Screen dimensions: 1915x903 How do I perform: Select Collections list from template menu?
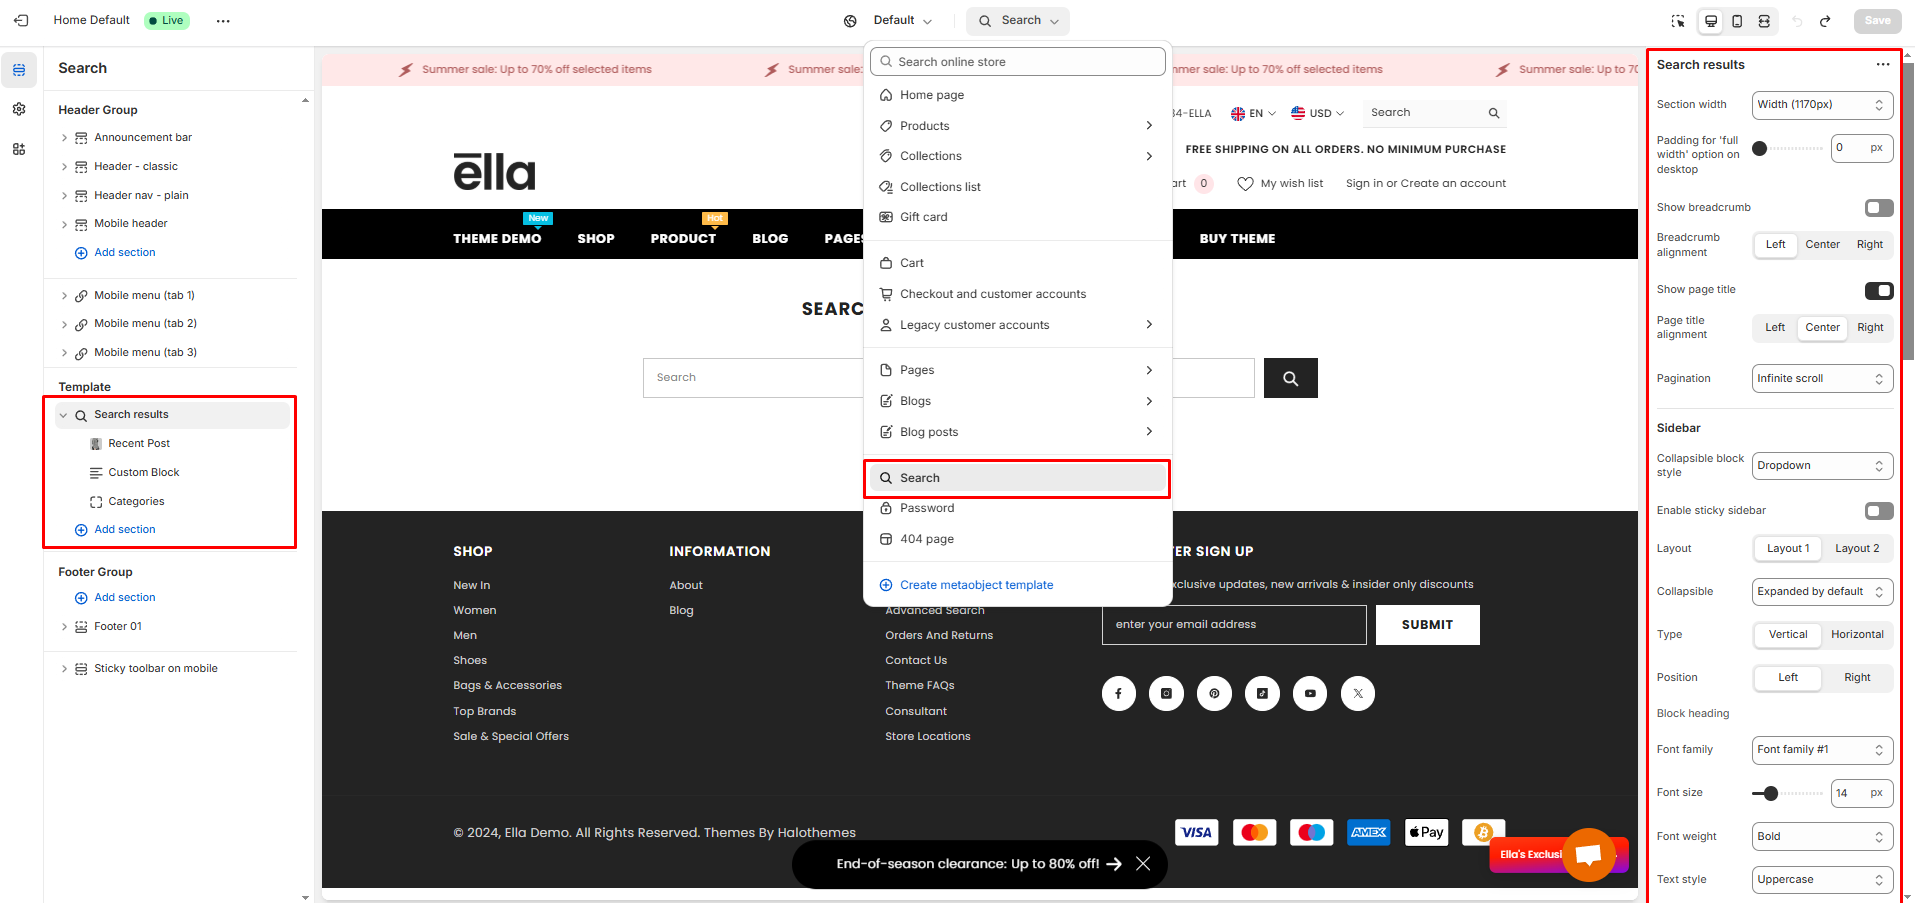tap(939, 187)
